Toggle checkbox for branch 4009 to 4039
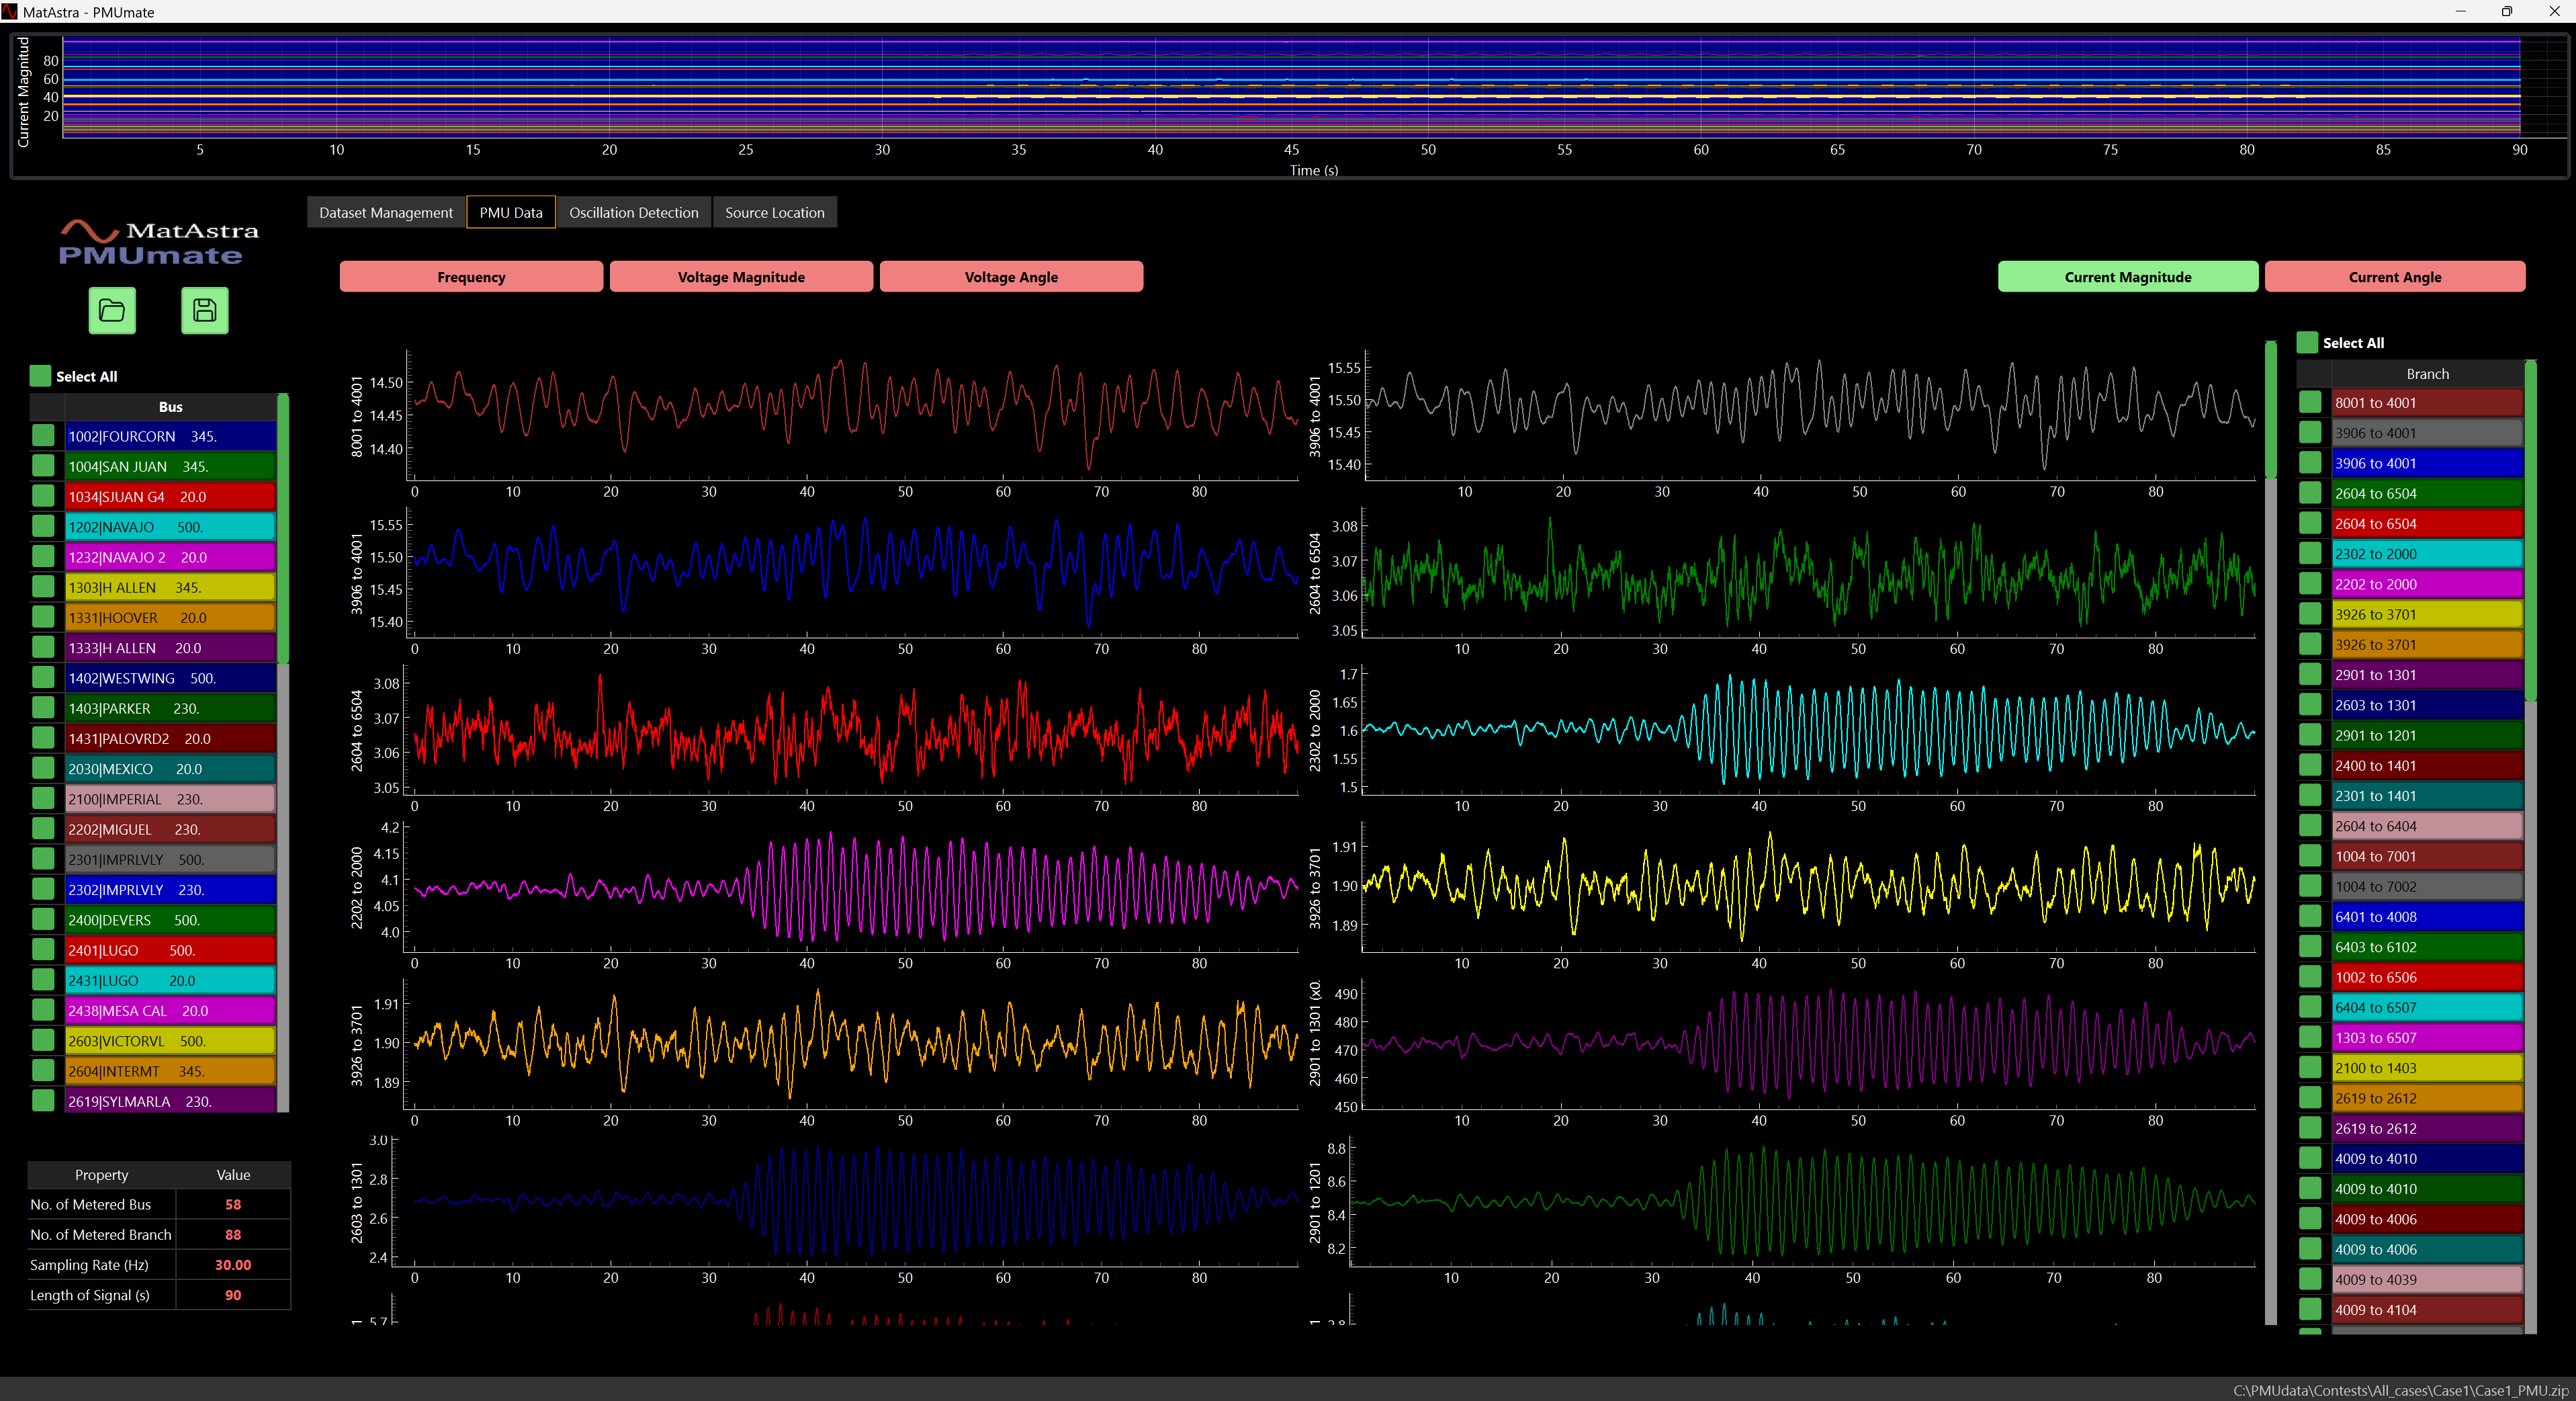The image size is (2576, 1401). [x=2310, y=1279]
